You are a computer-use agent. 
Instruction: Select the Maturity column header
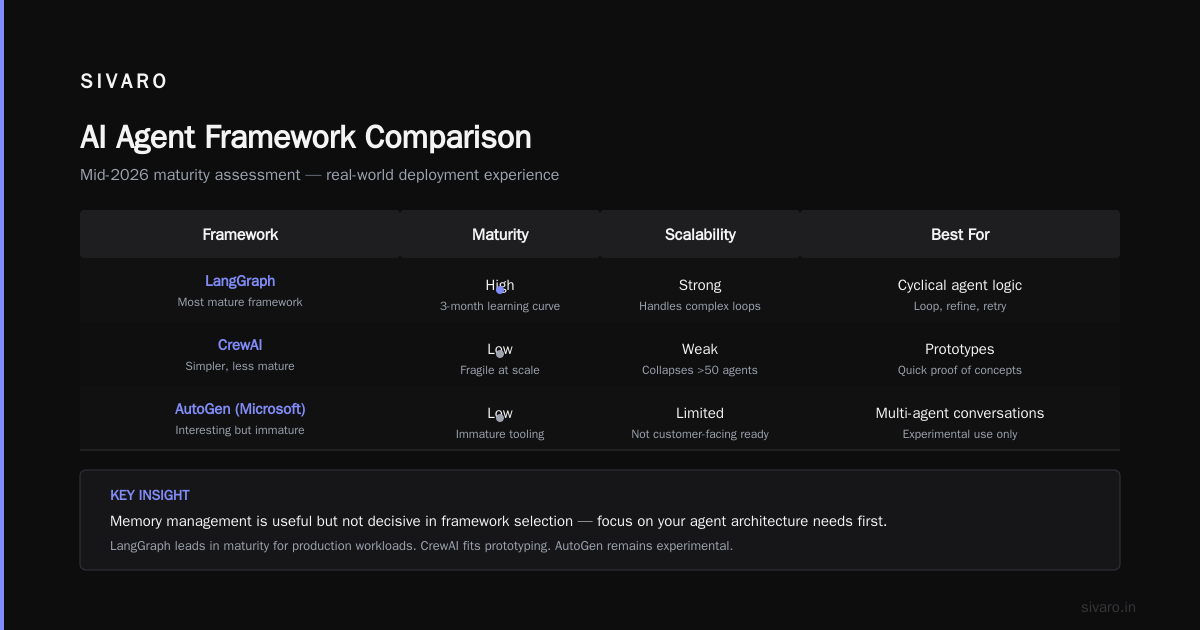(500, 234)
